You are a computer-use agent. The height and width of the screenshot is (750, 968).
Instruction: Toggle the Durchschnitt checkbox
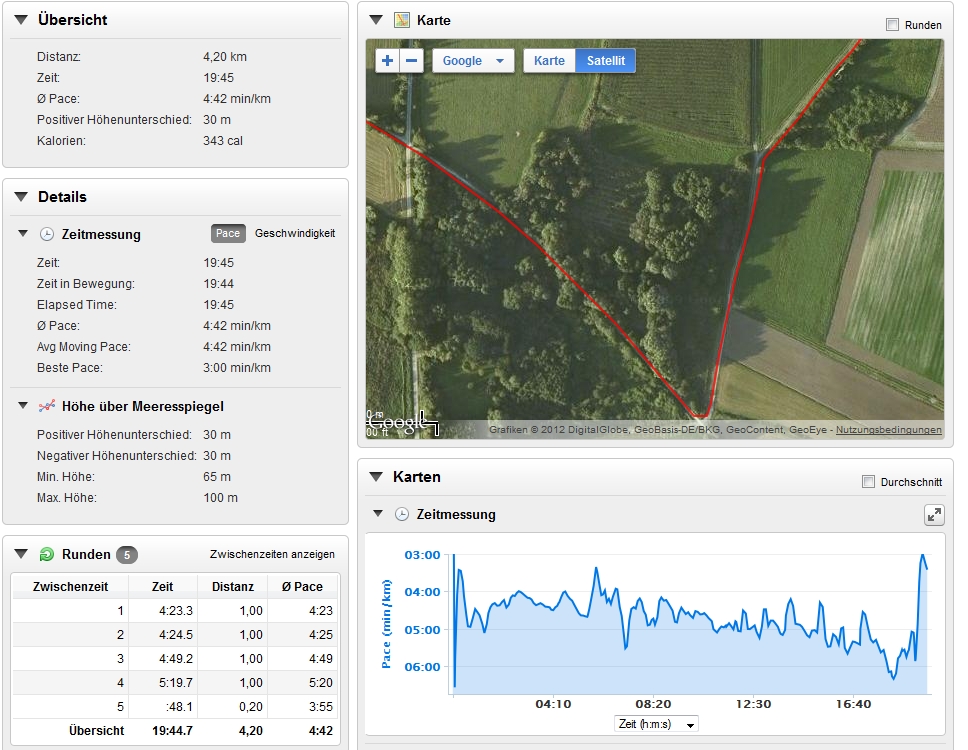click(x=868, y=482)
